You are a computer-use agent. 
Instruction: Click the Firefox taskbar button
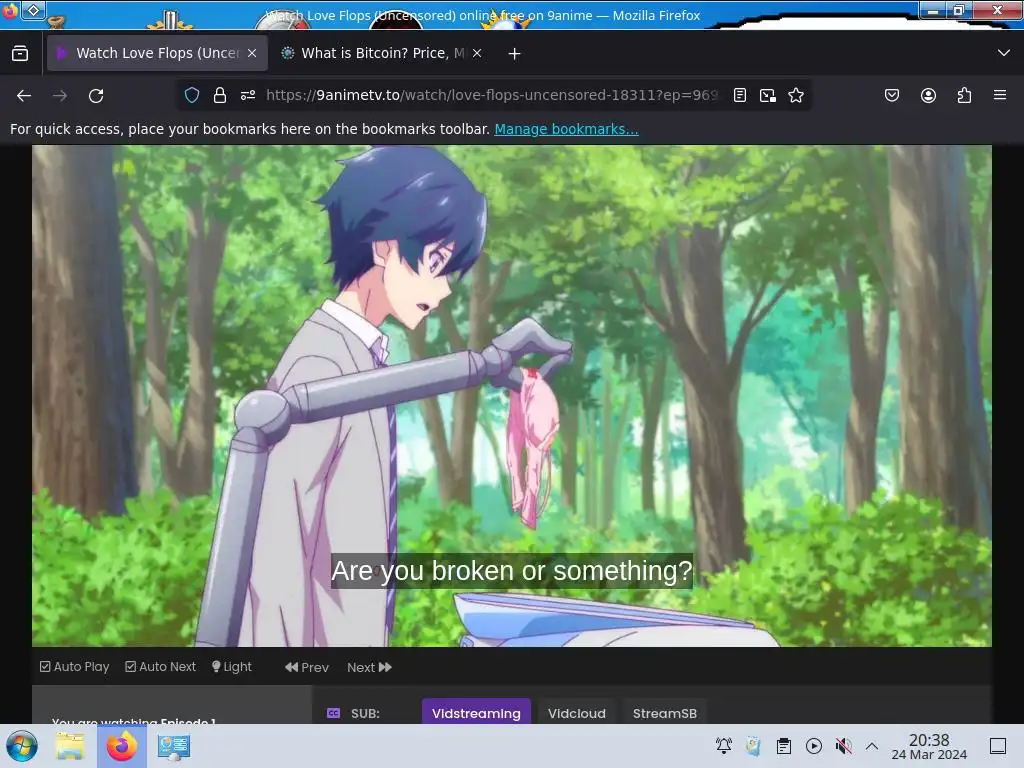(121, 746)
